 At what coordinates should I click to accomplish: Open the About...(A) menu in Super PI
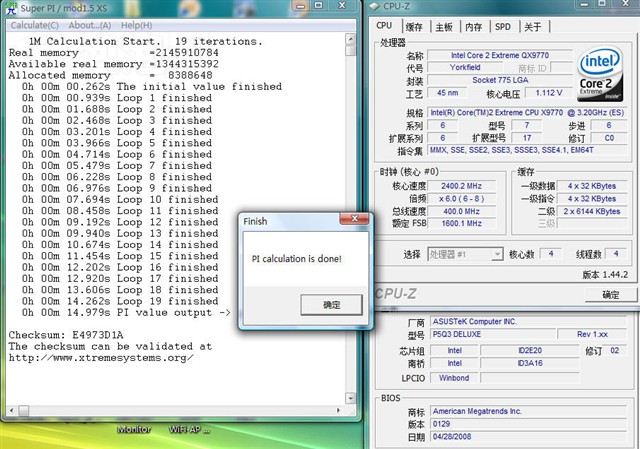point(89,25)
